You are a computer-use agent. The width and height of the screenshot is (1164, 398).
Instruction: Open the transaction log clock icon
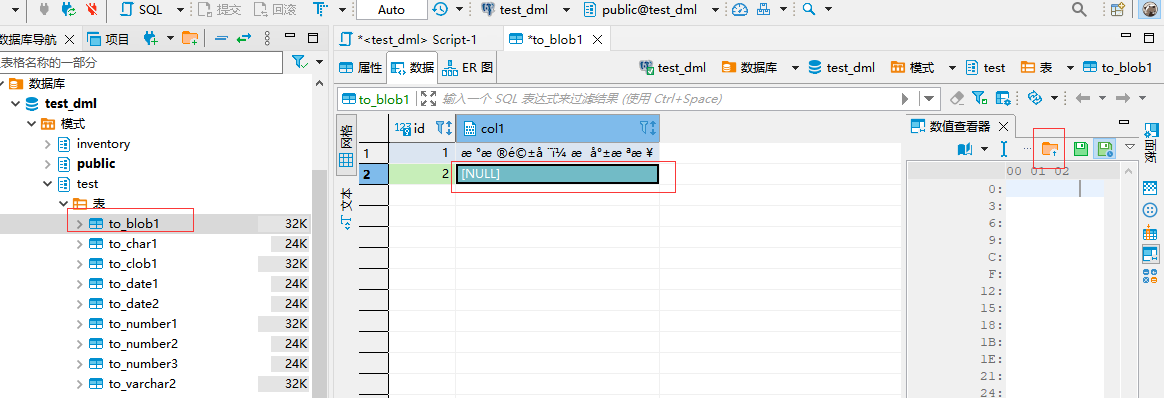coord(440,10)
